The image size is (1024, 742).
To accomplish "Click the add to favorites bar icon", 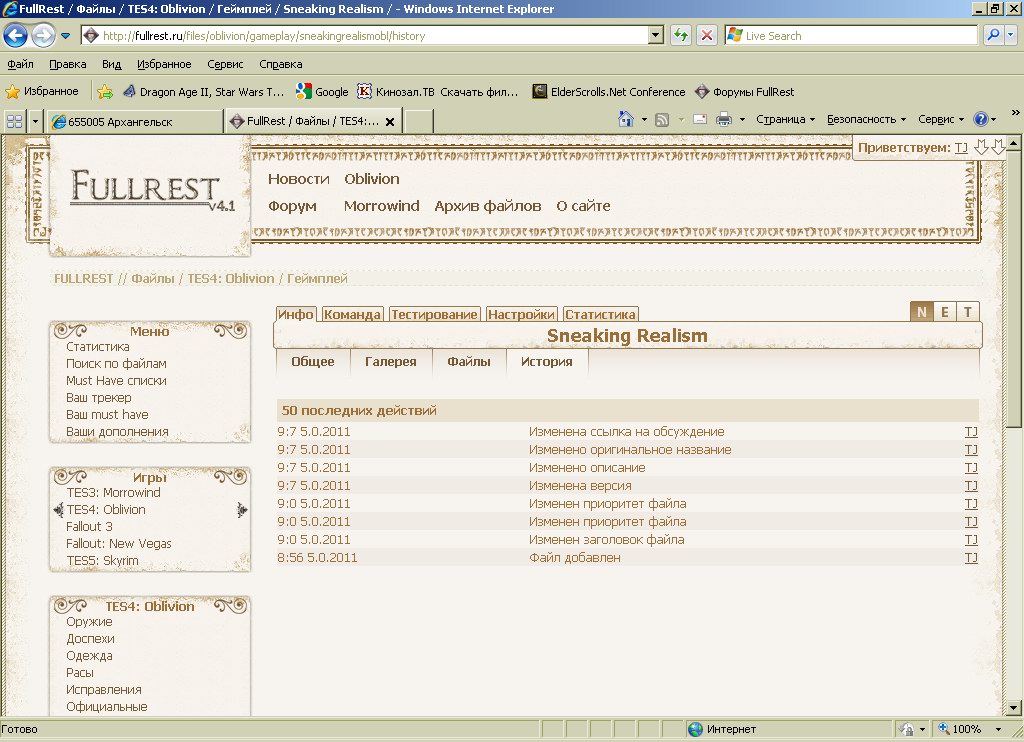I will [x=104, y=92].
